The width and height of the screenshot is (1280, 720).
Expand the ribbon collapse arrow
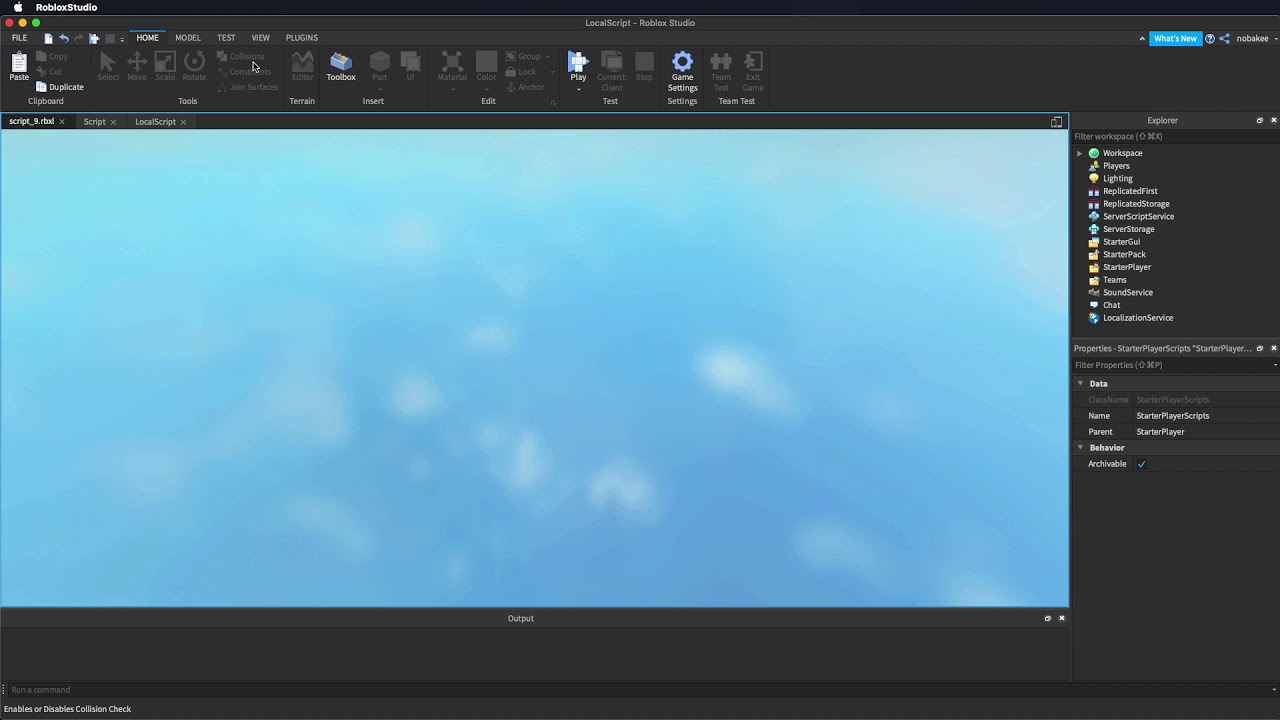1142,38
